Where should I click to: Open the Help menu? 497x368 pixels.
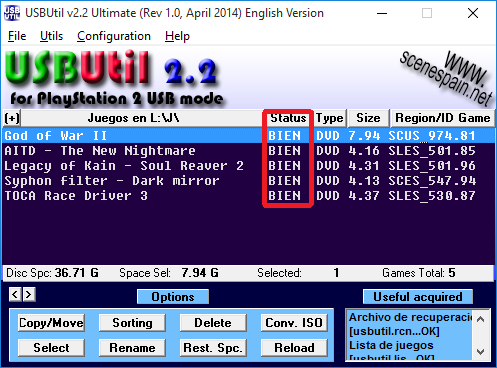click(x=177, y=36)
